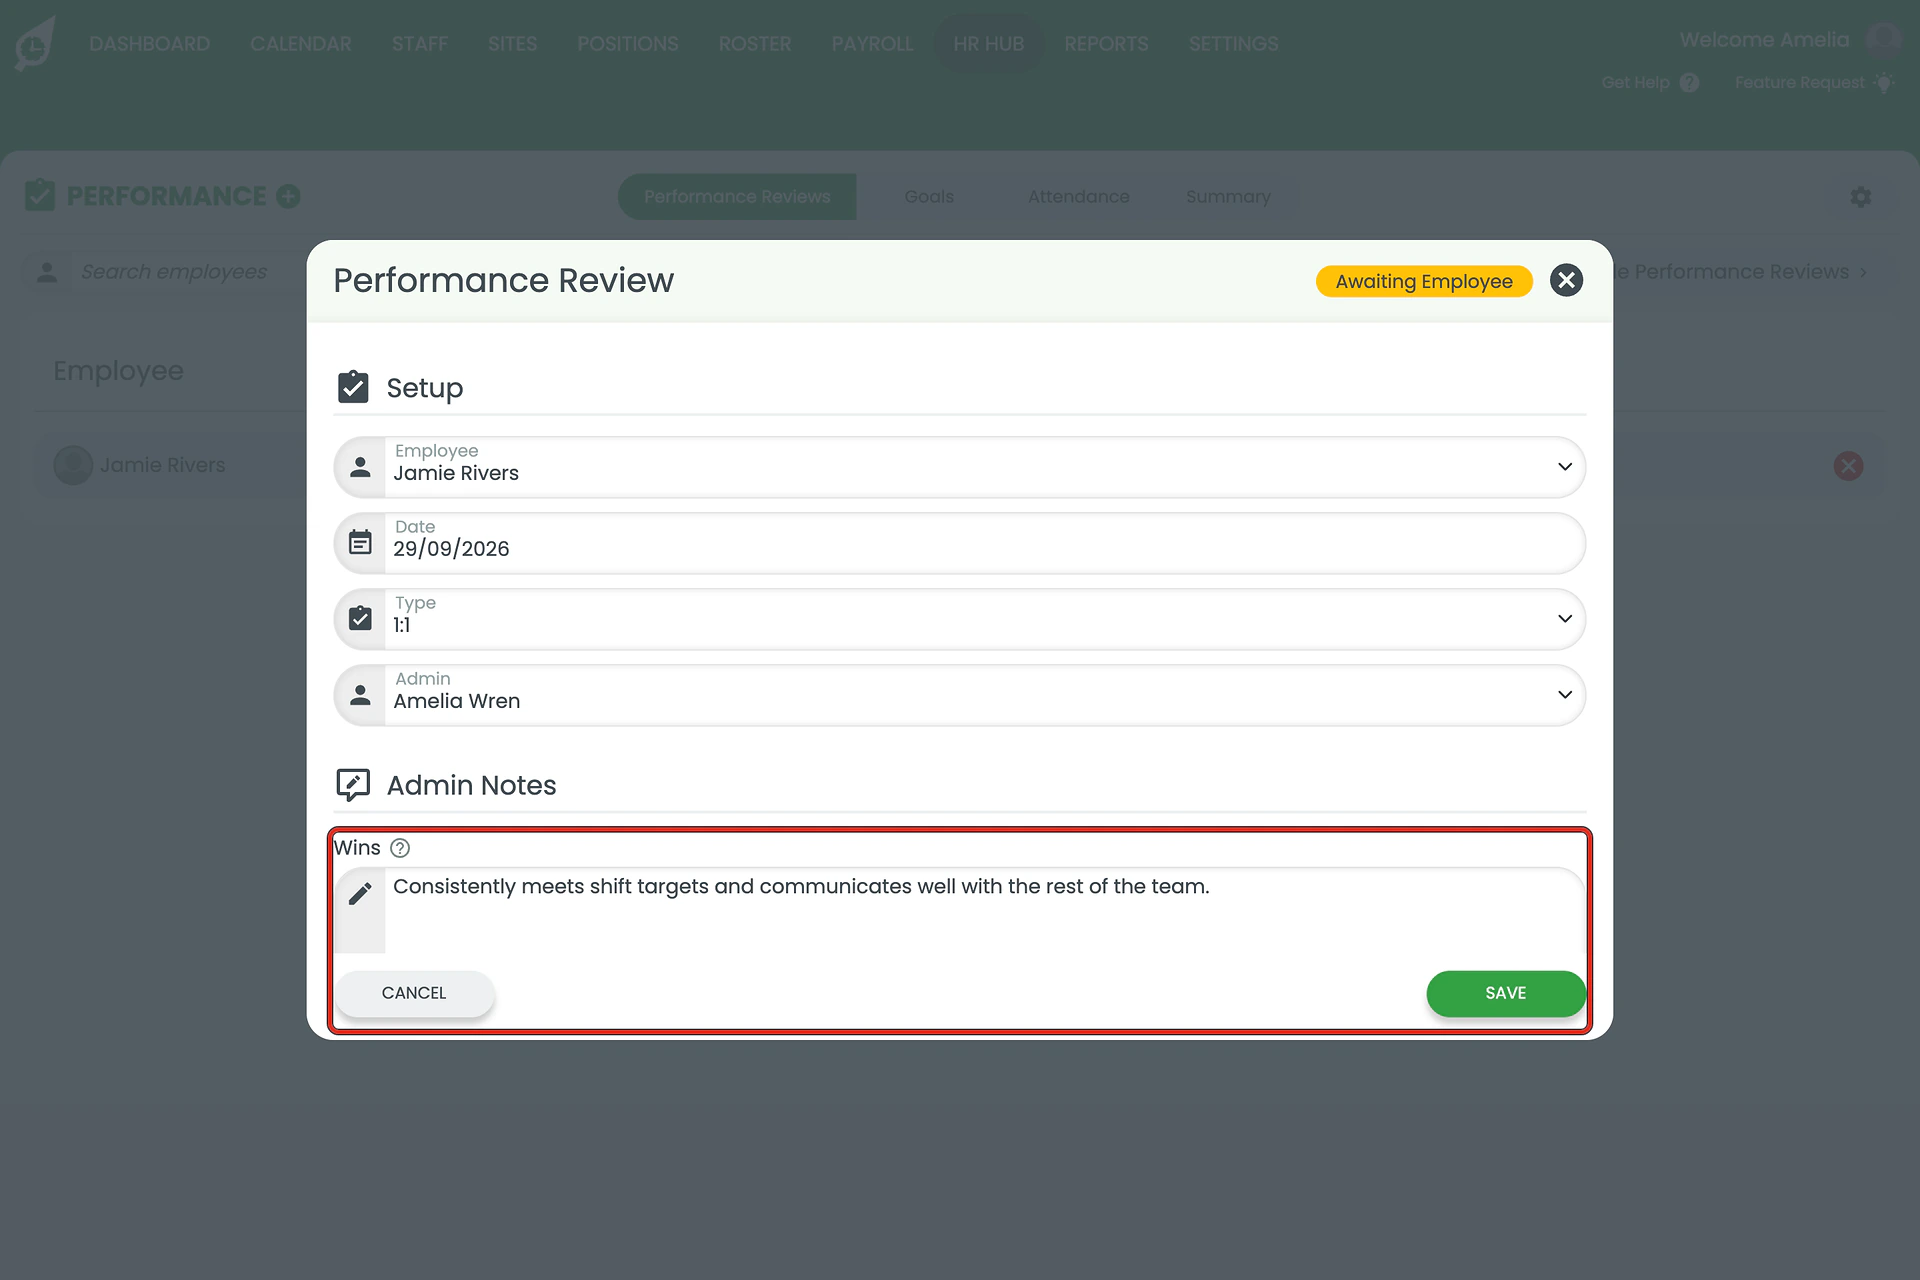The width and height of the screenshot is (1920, 1280).
Task: Click the clipboard icon in Type field
Action: 360,618
